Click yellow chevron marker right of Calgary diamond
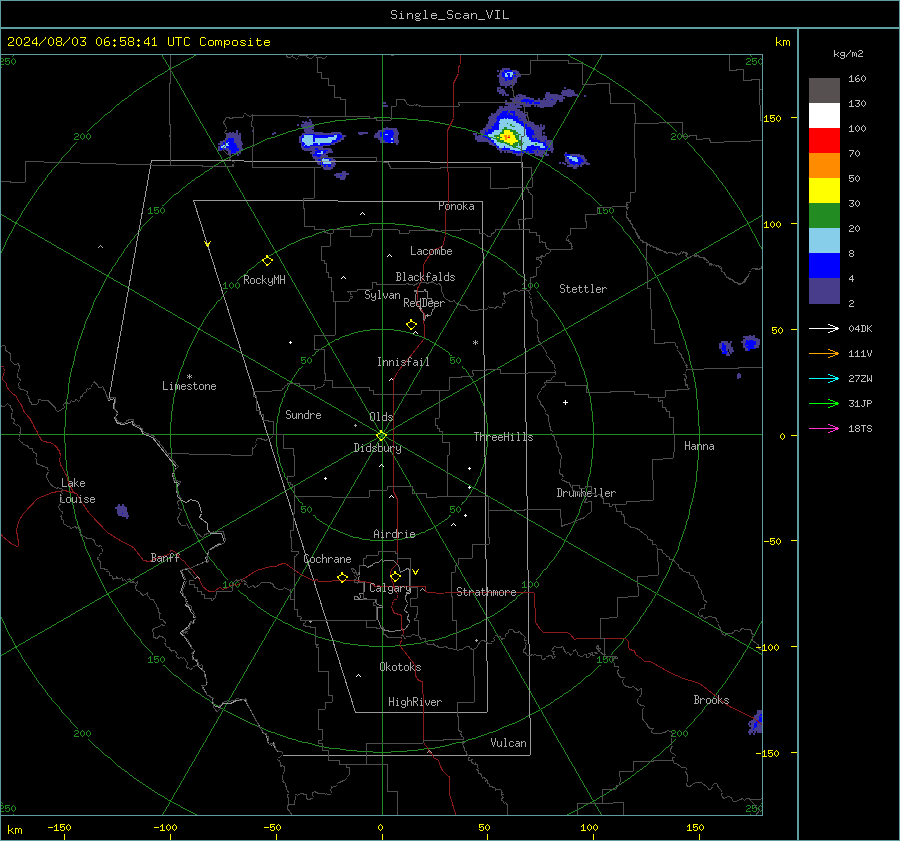Screen dimensions: 900x841 tap(416, 572)
